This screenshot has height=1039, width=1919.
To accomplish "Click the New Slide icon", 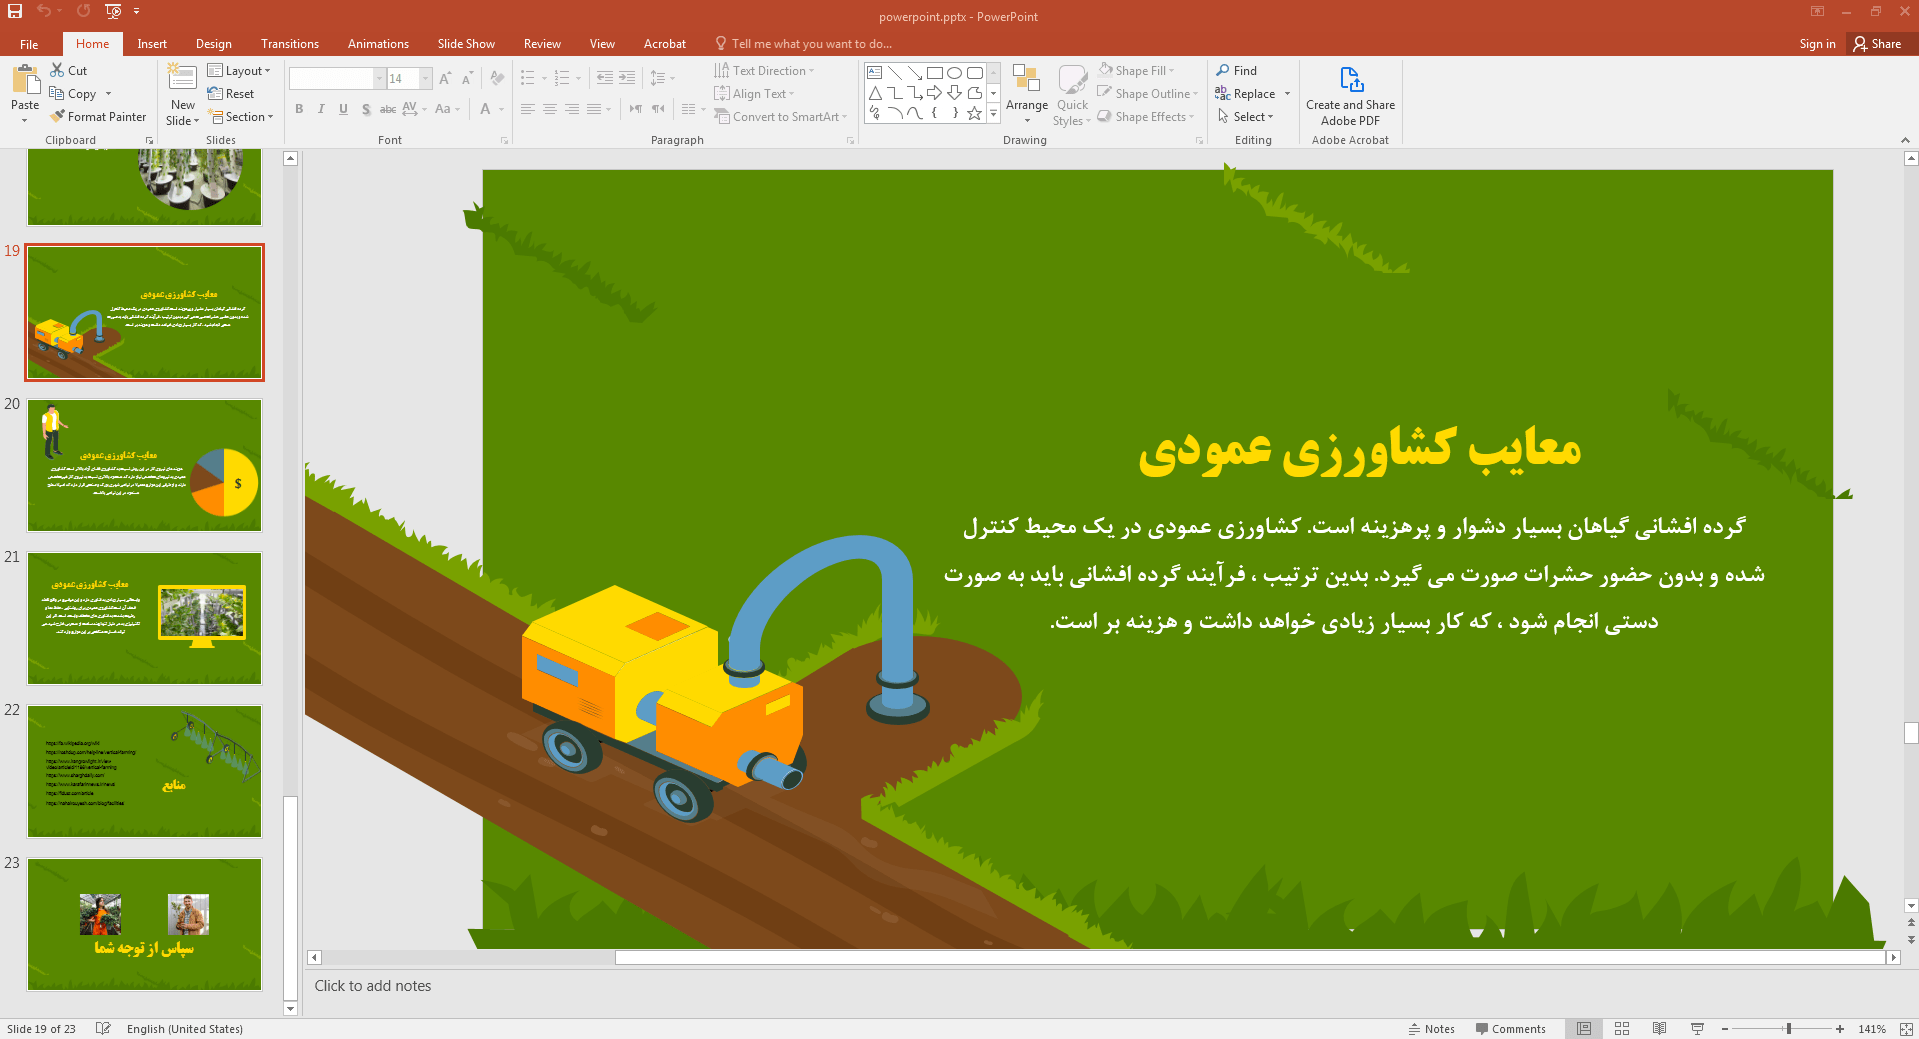I will coord(182,79).
